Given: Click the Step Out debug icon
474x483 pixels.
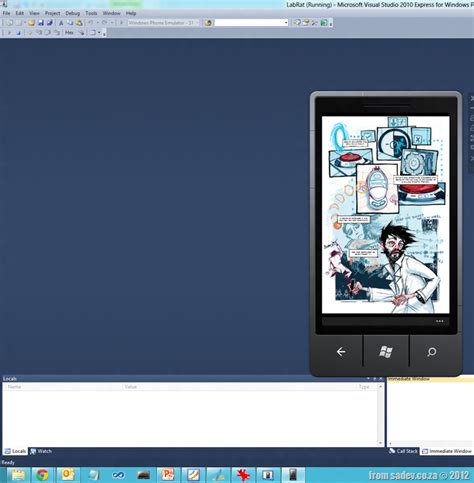Looking at the screenshot, I should (x=57, y=33).
